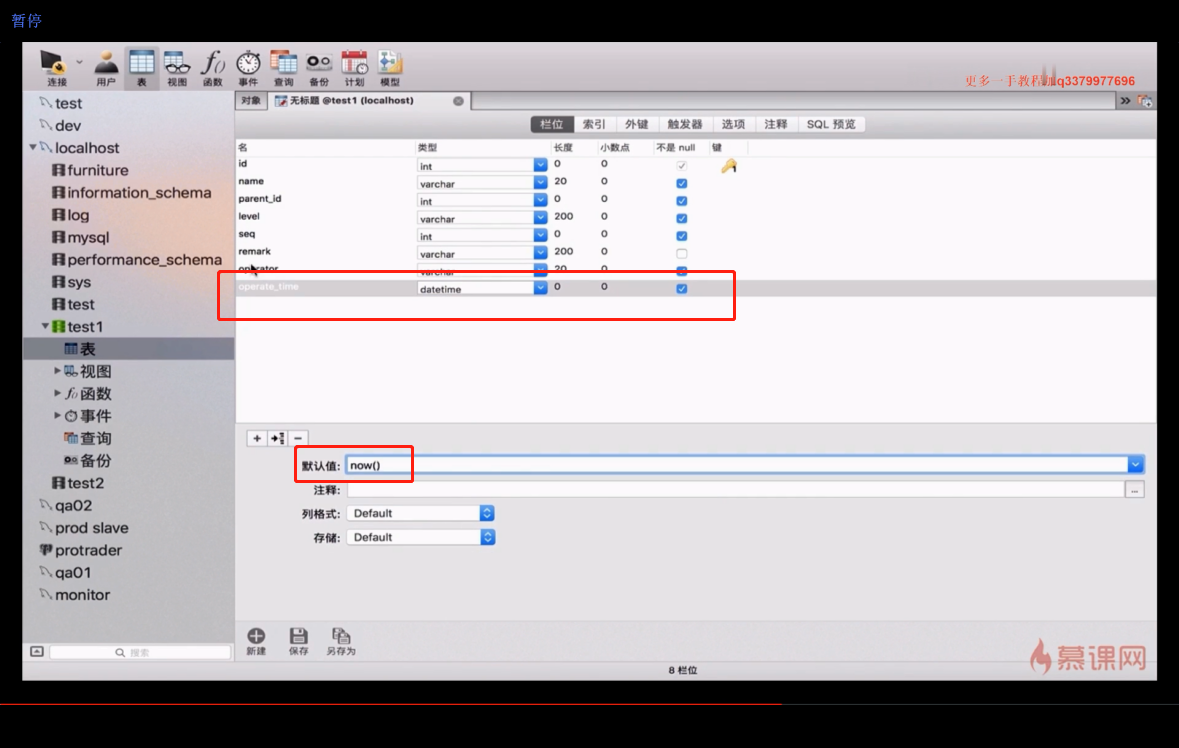Switch to the 选项 (options) tab
This screenshot has width=1179, height=748.
[733, 124]
